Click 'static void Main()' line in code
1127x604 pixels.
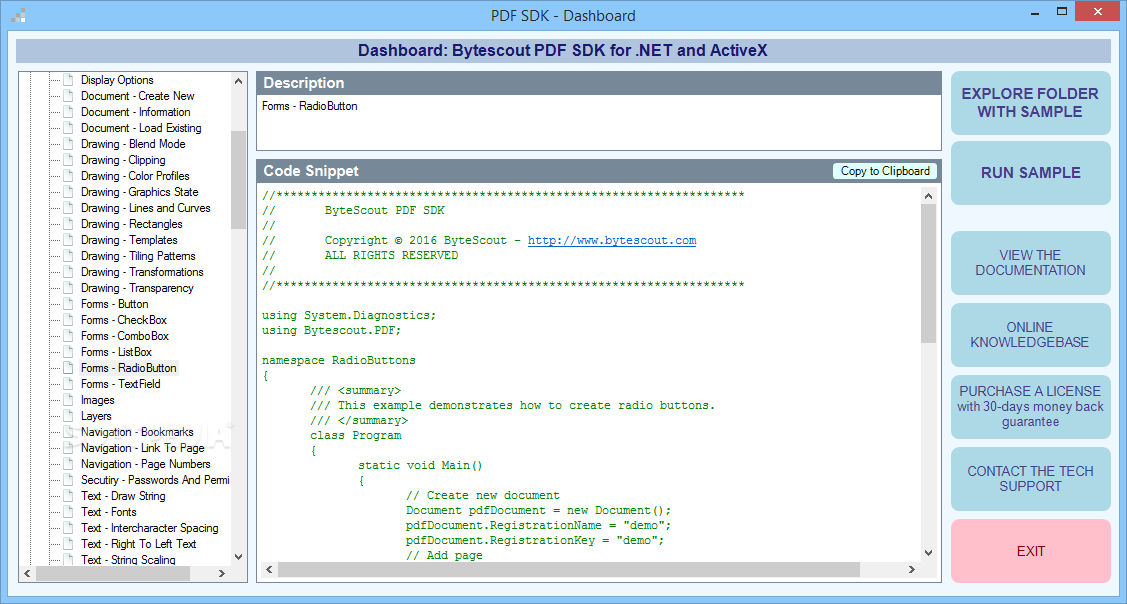tap(420, 465)
